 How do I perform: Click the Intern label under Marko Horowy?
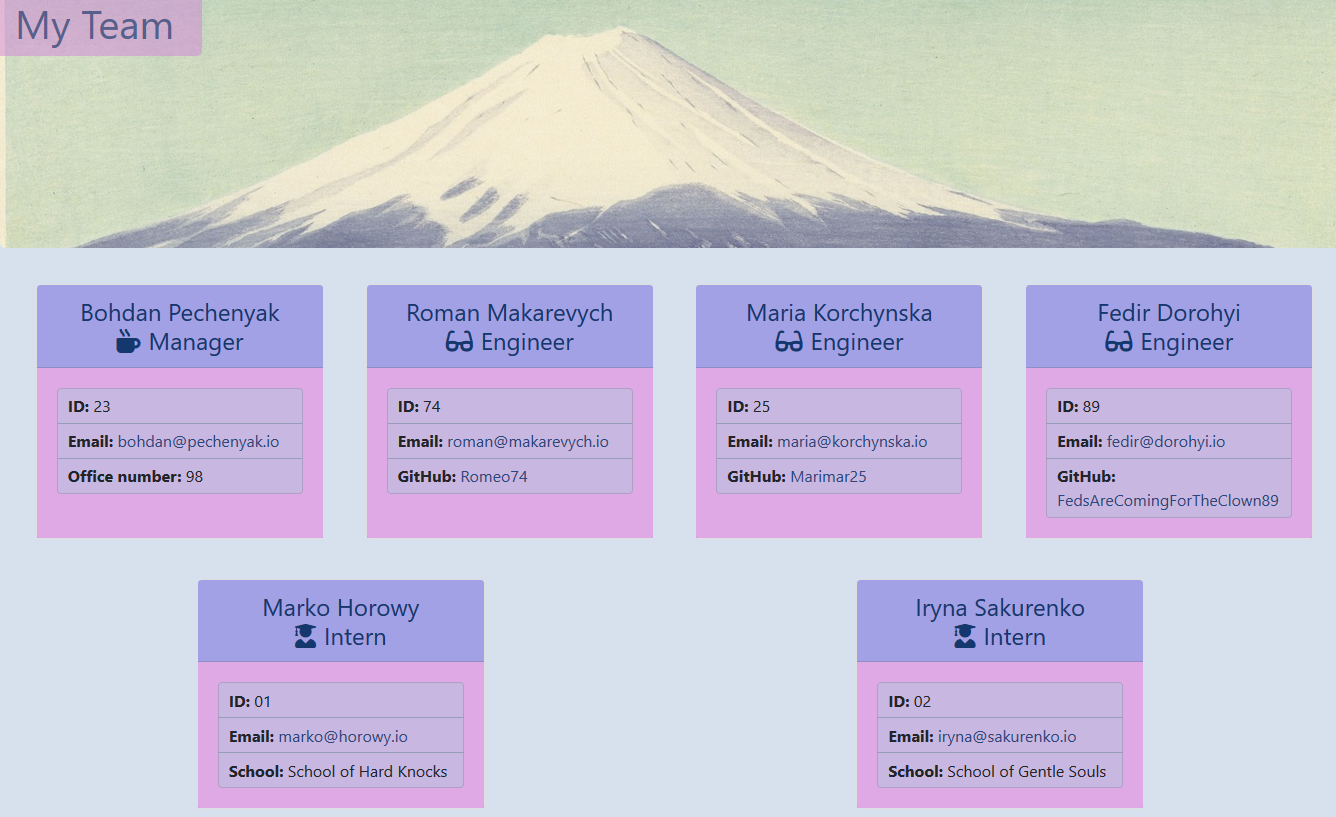point(355,637)
